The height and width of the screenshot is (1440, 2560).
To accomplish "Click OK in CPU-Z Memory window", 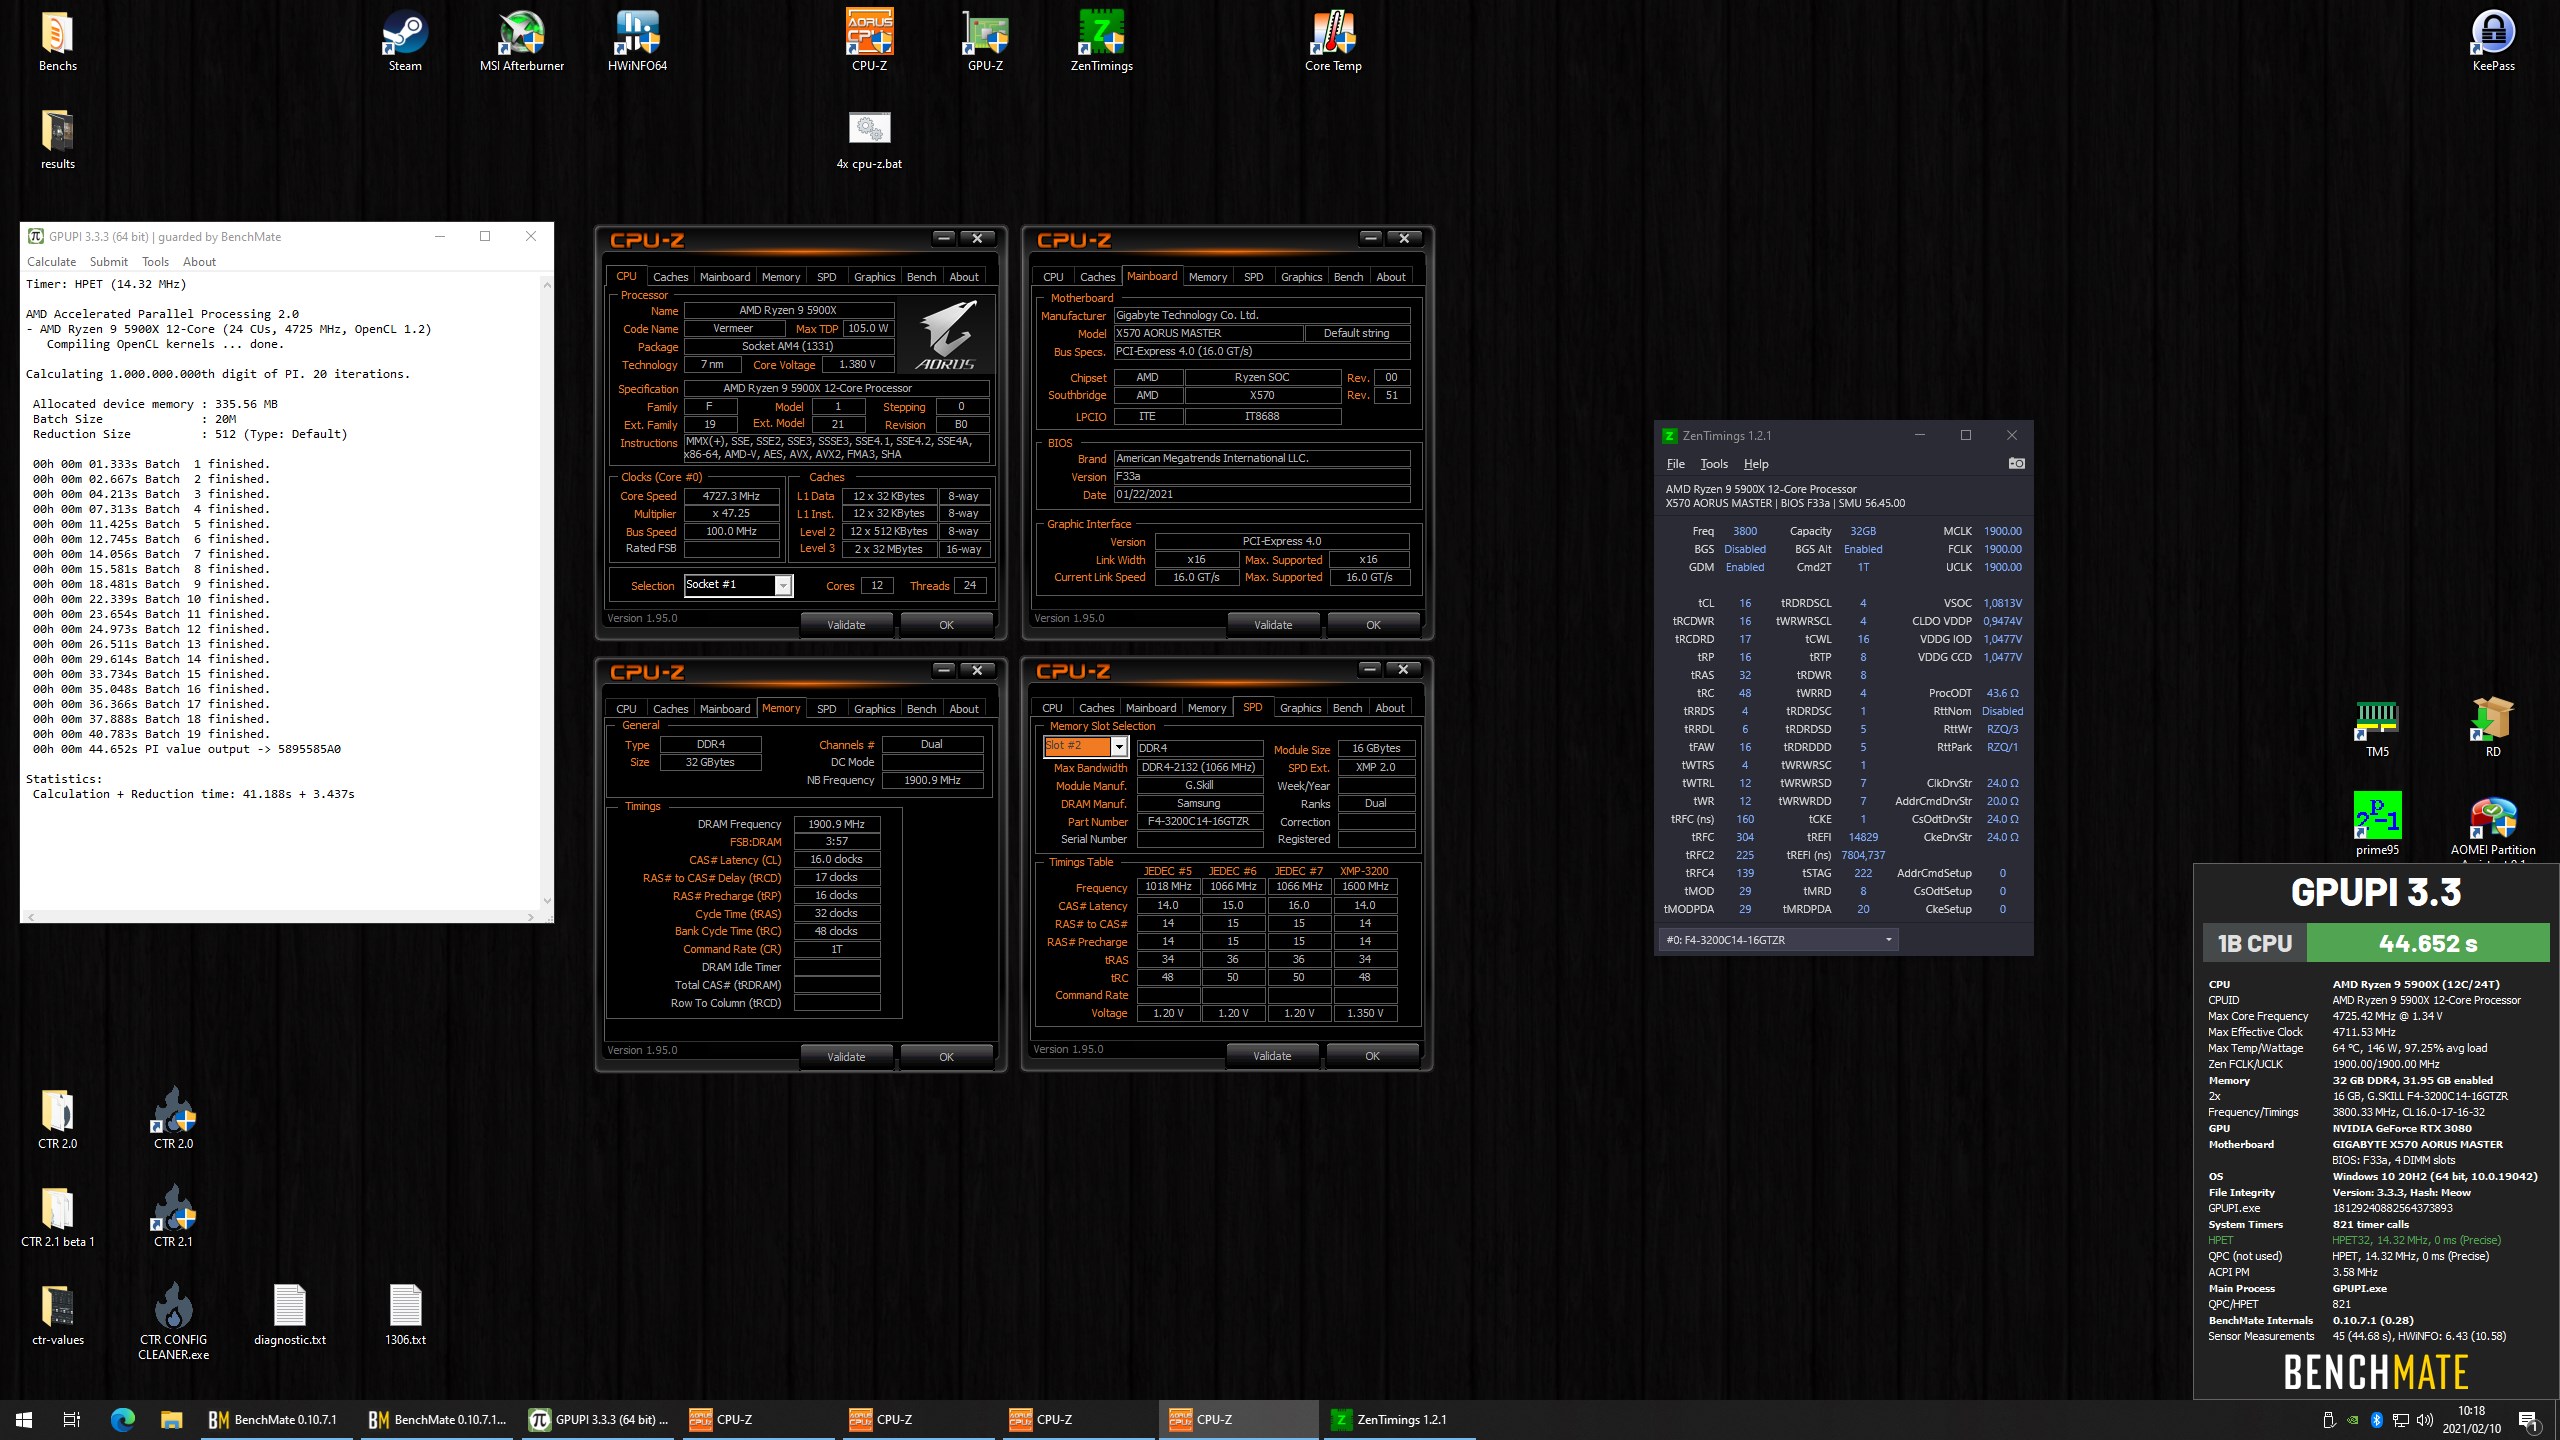I will pos(946,1057).
